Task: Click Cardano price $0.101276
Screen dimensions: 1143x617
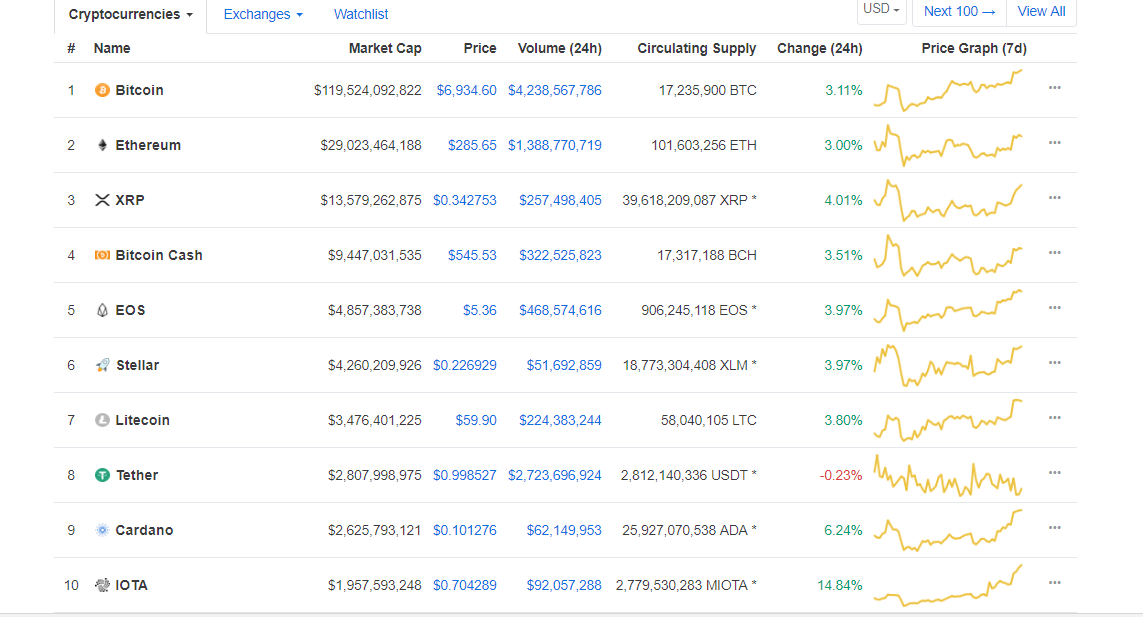Action: pyautogui.click(x=464, y=530)
